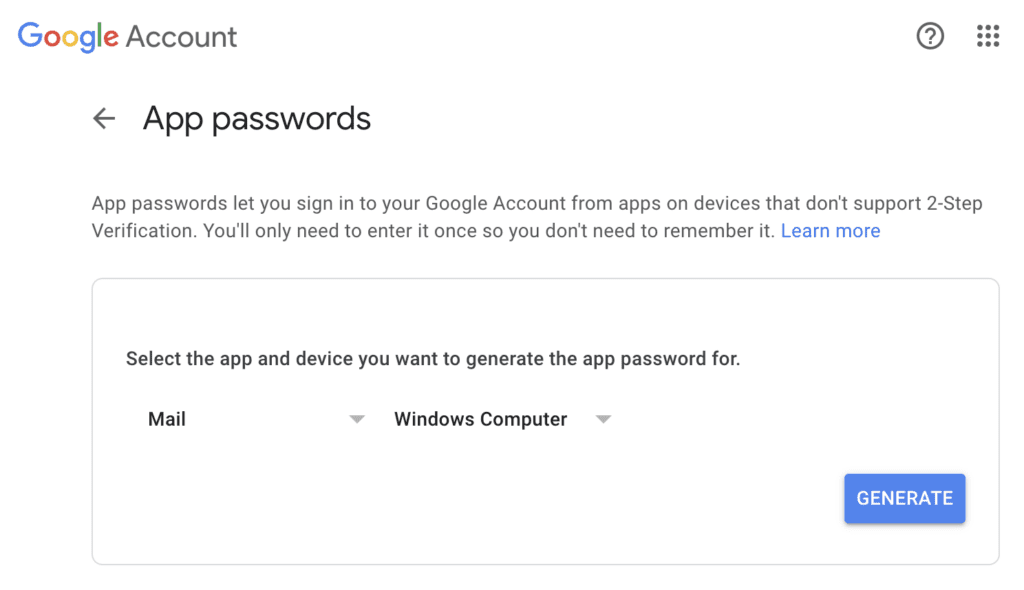This screenshot has width=1024, height=590.
Task: Follow the Learn more link
Action: (x=830, y=231)
